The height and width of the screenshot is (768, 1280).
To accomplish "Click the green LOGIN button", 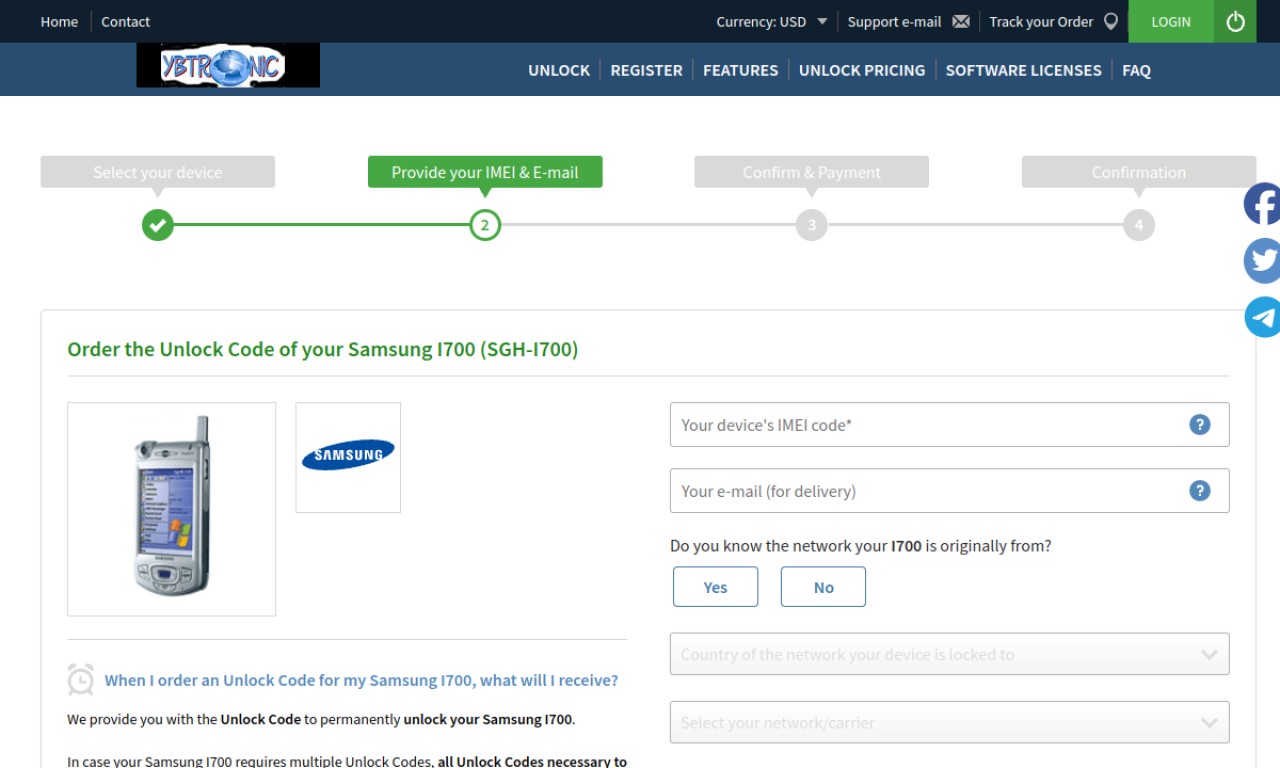I will coord(1171,21).
